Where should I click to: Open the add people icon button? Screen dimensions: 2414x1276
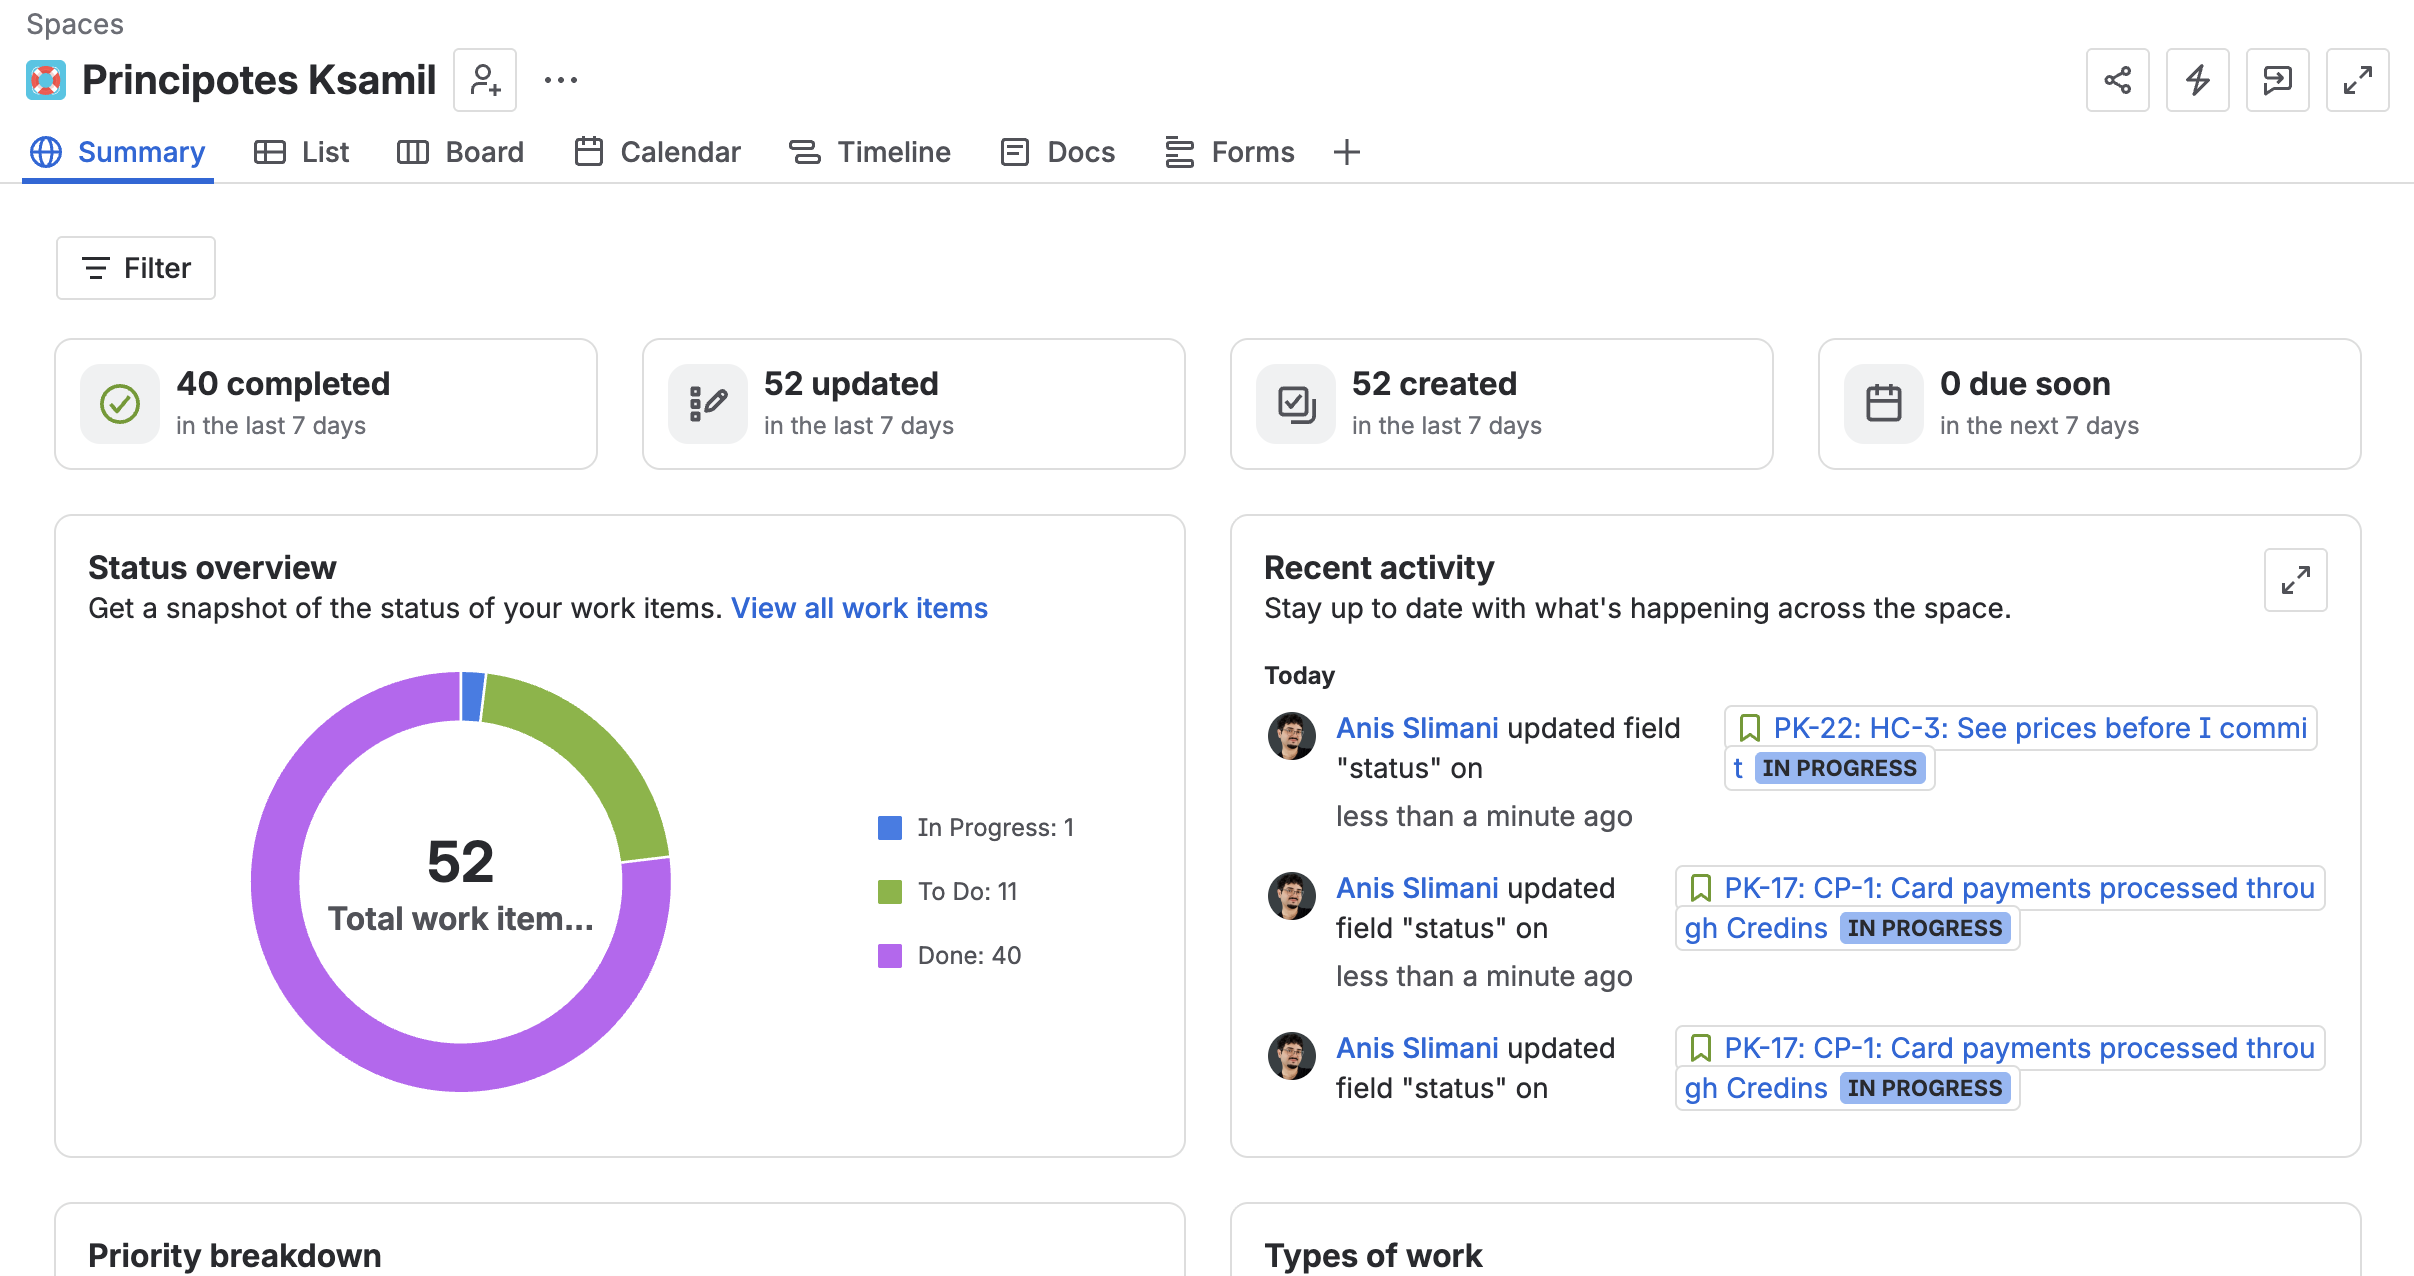[485, 80]
